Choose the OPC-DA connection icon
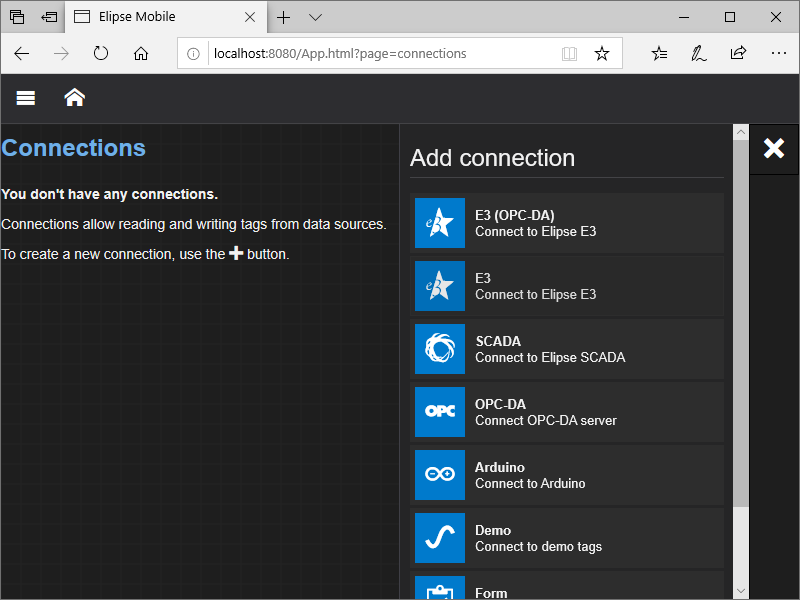Image resolution: width=800 pixels, height=600 pixels. pyautogui.click(x=440, y=412)
